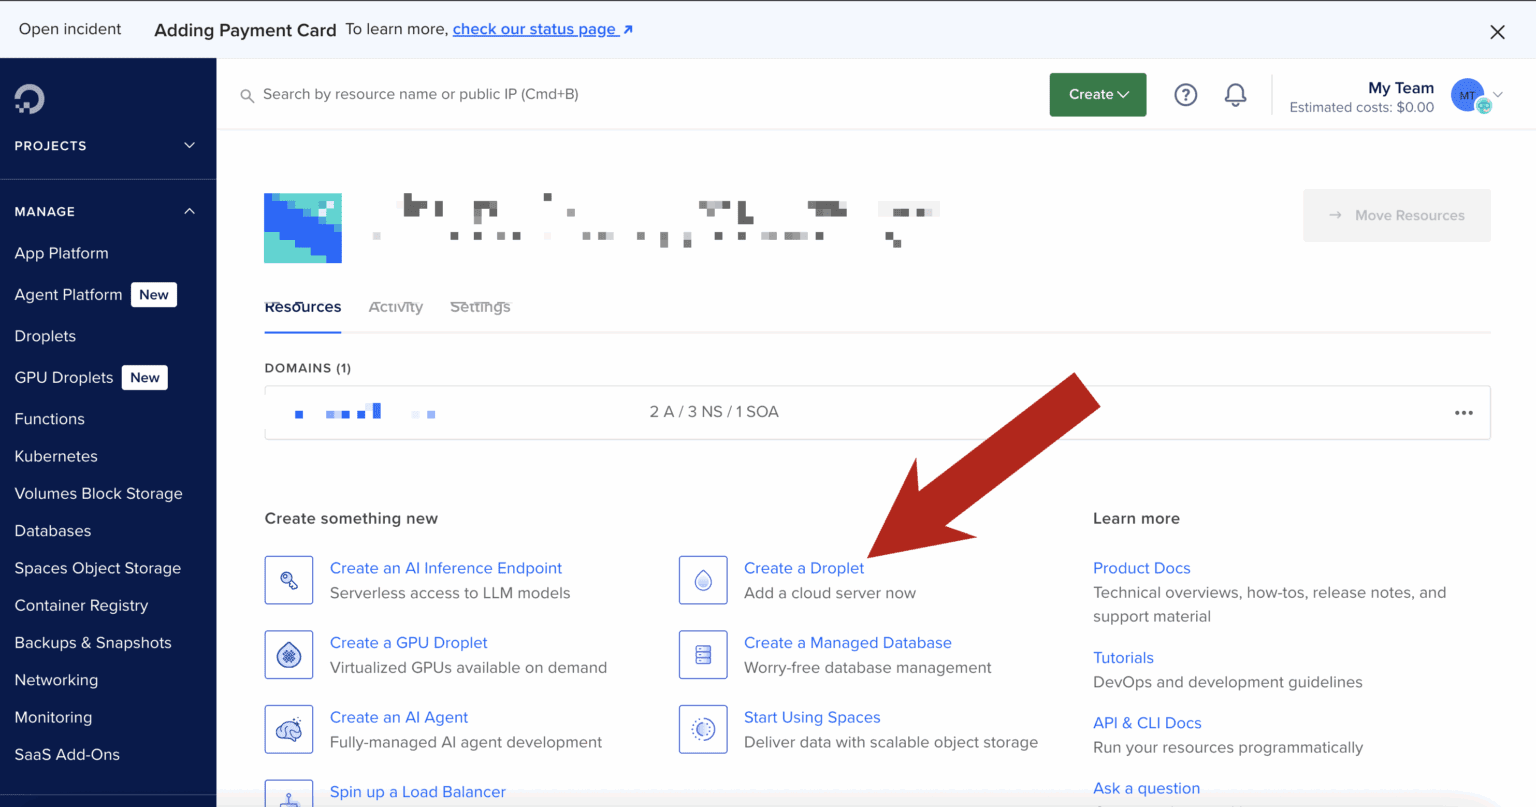1536x807 pixels.
Task: Open the notifications bell
Action: point(1235,94)
